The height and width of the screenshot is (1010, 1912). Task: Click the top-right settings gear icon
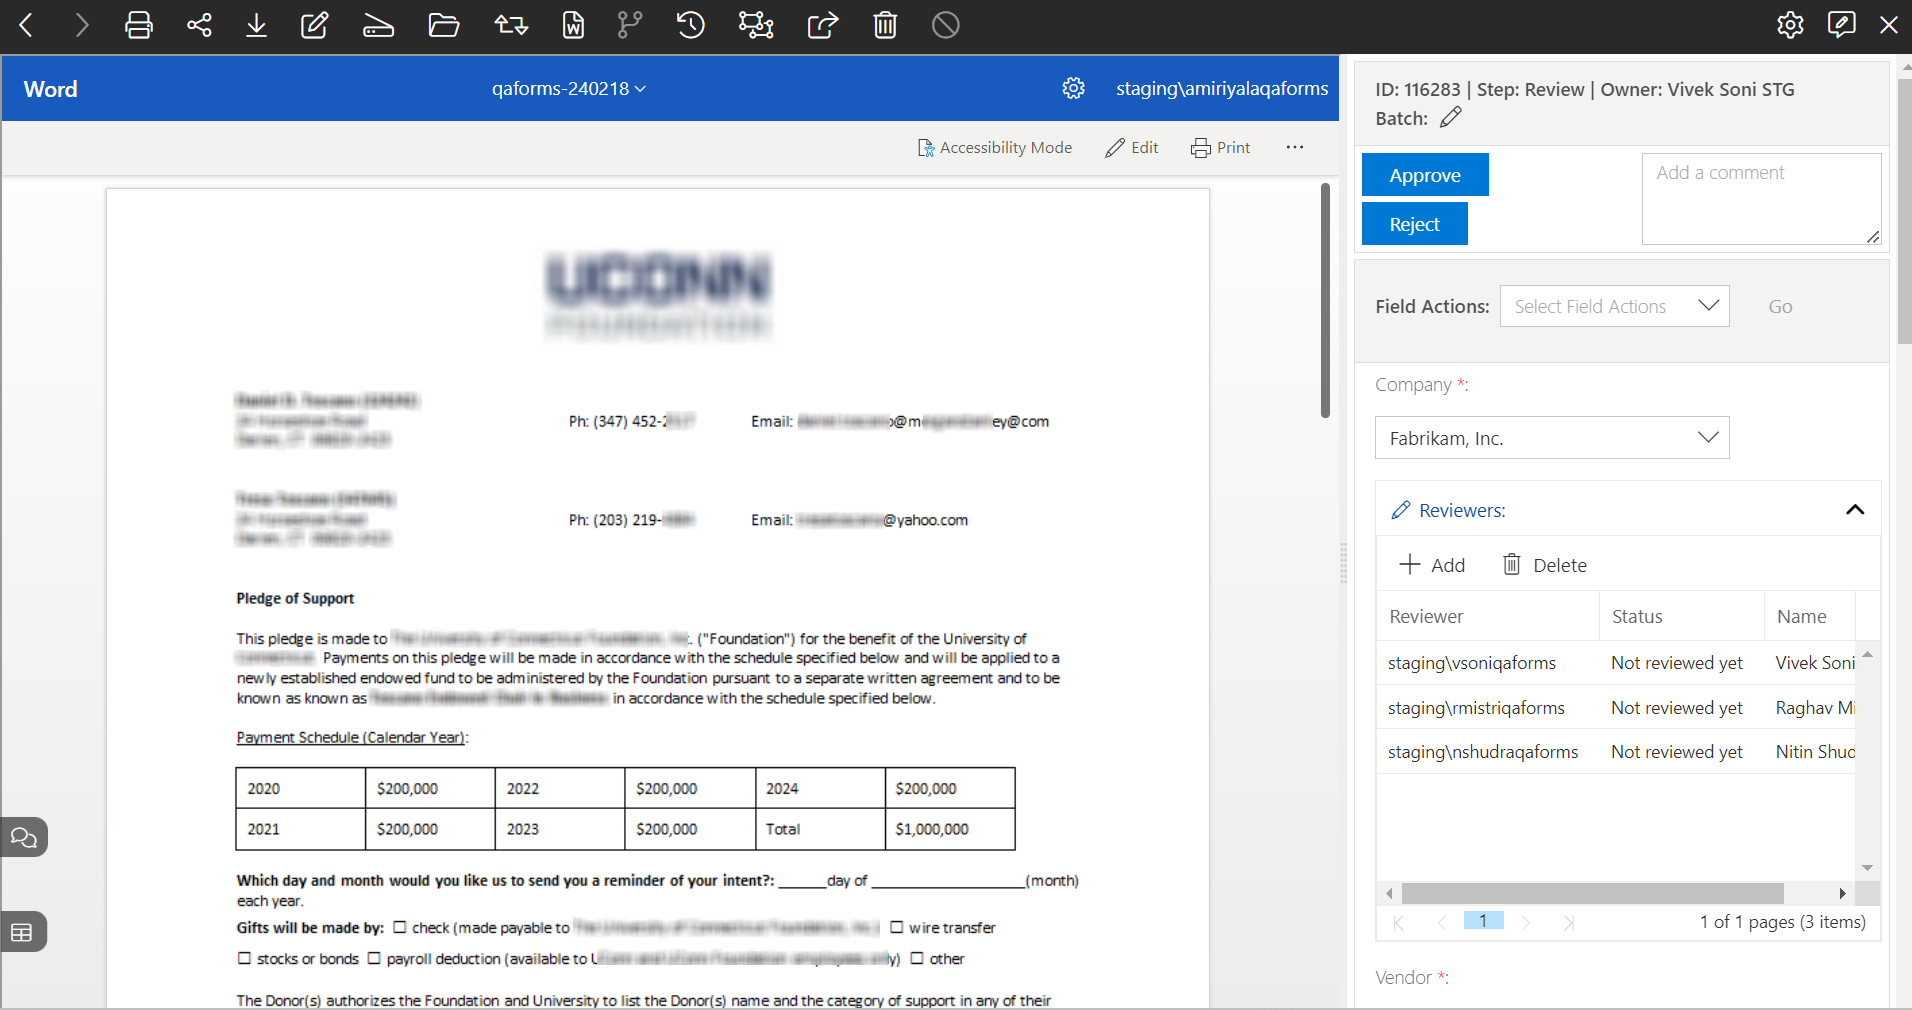point(1790,25)
